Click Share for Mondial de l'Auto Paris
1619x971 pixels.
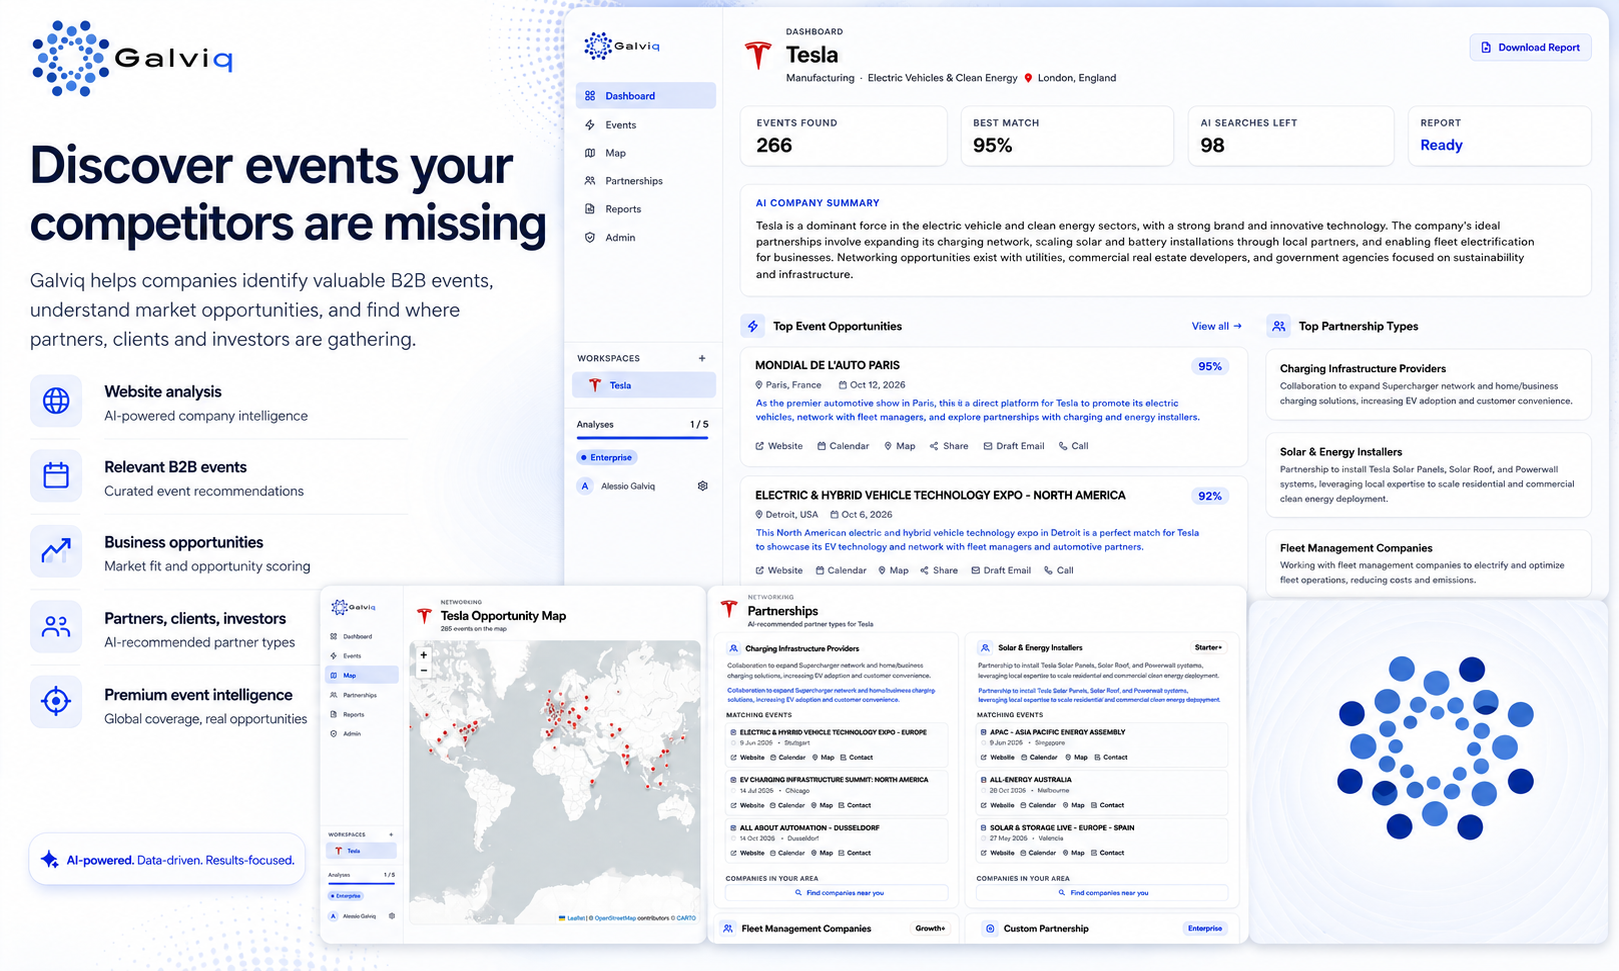point(949,446)
